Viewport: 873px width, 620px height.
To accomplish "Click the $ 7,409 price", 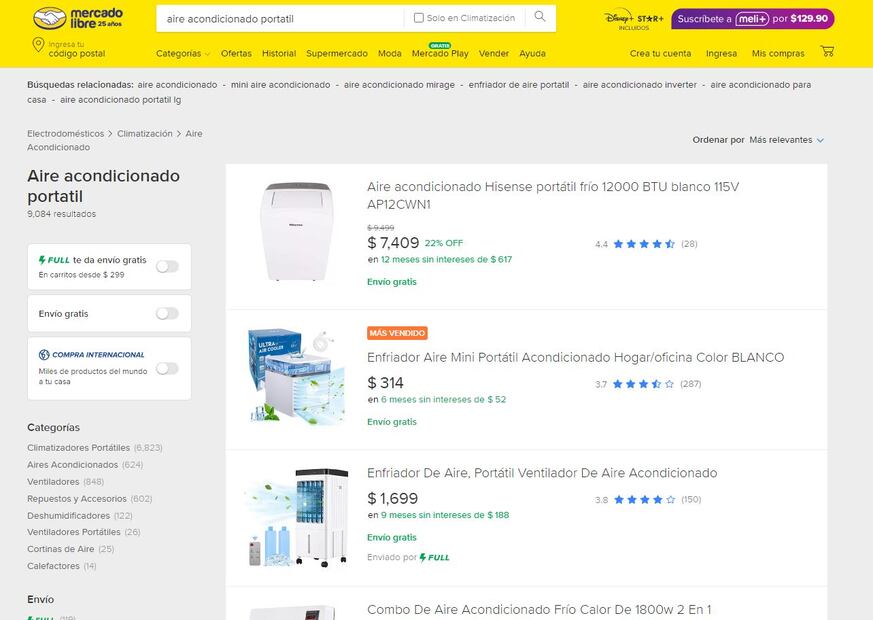I will click(393, 243).
